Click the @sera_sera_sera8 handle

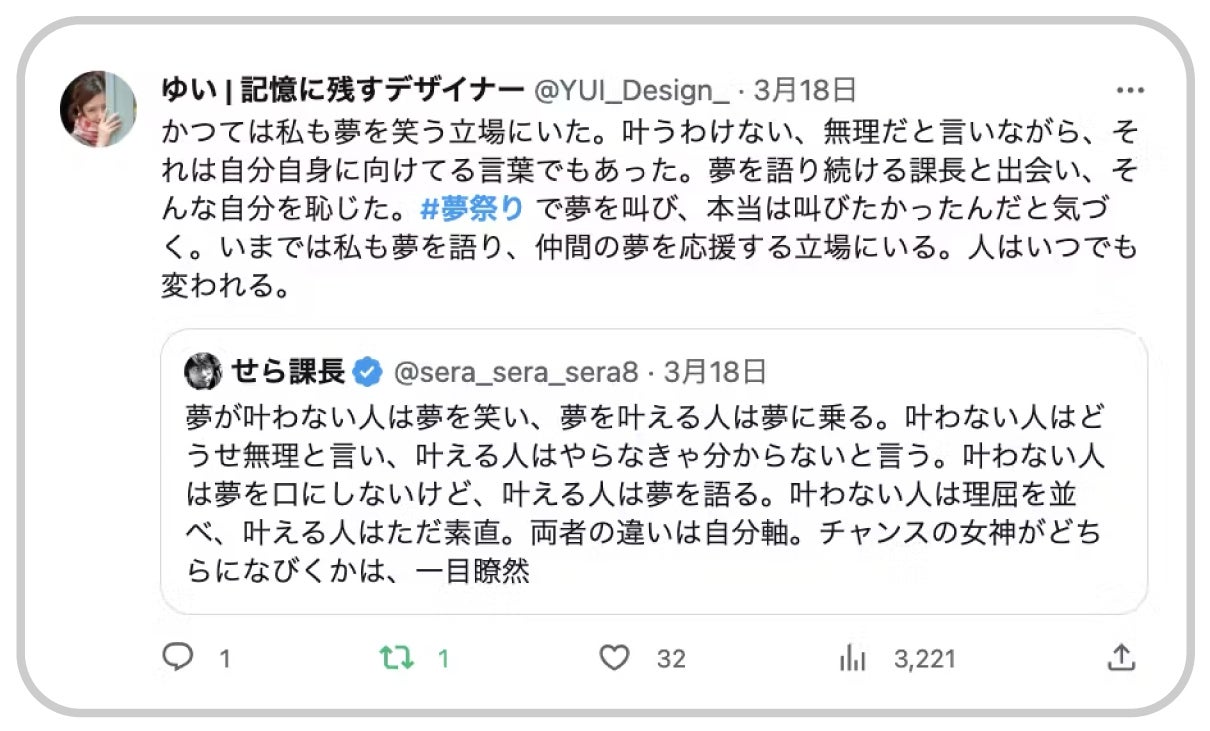pos(516,372)
